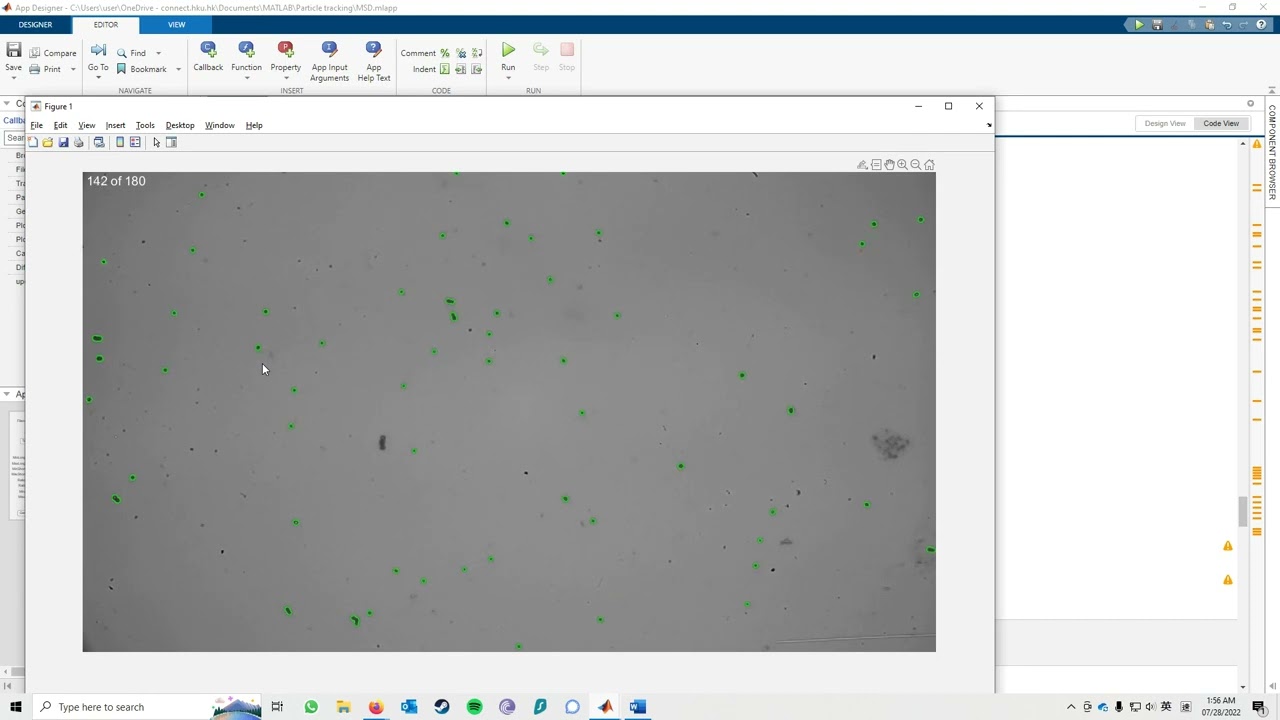Click the Compare button
The width and height of the screenshot is (1280, 720).
point(53,53)
